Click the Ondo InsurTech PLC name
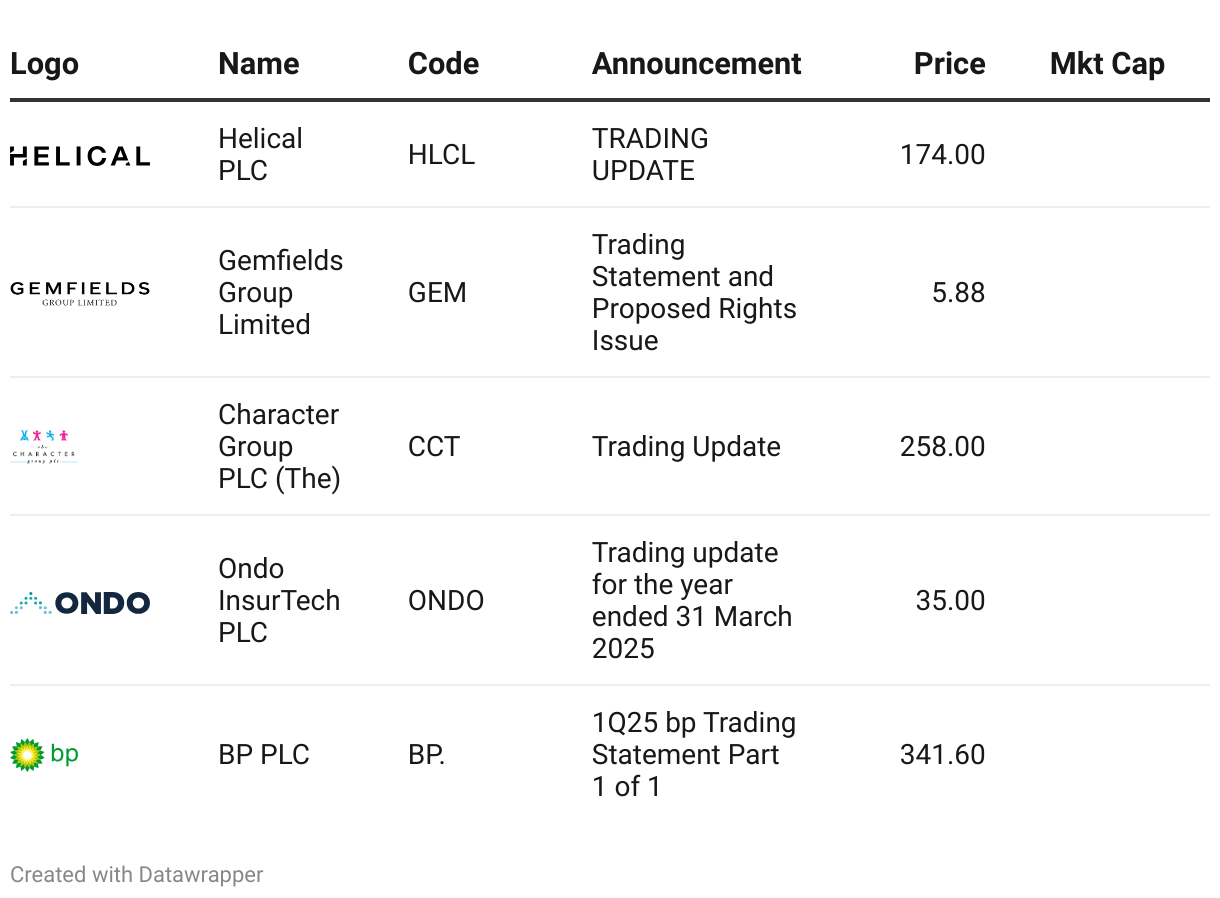Viewport: 1220px width, 898px height. pyautogui.click(x=278, y=600)
